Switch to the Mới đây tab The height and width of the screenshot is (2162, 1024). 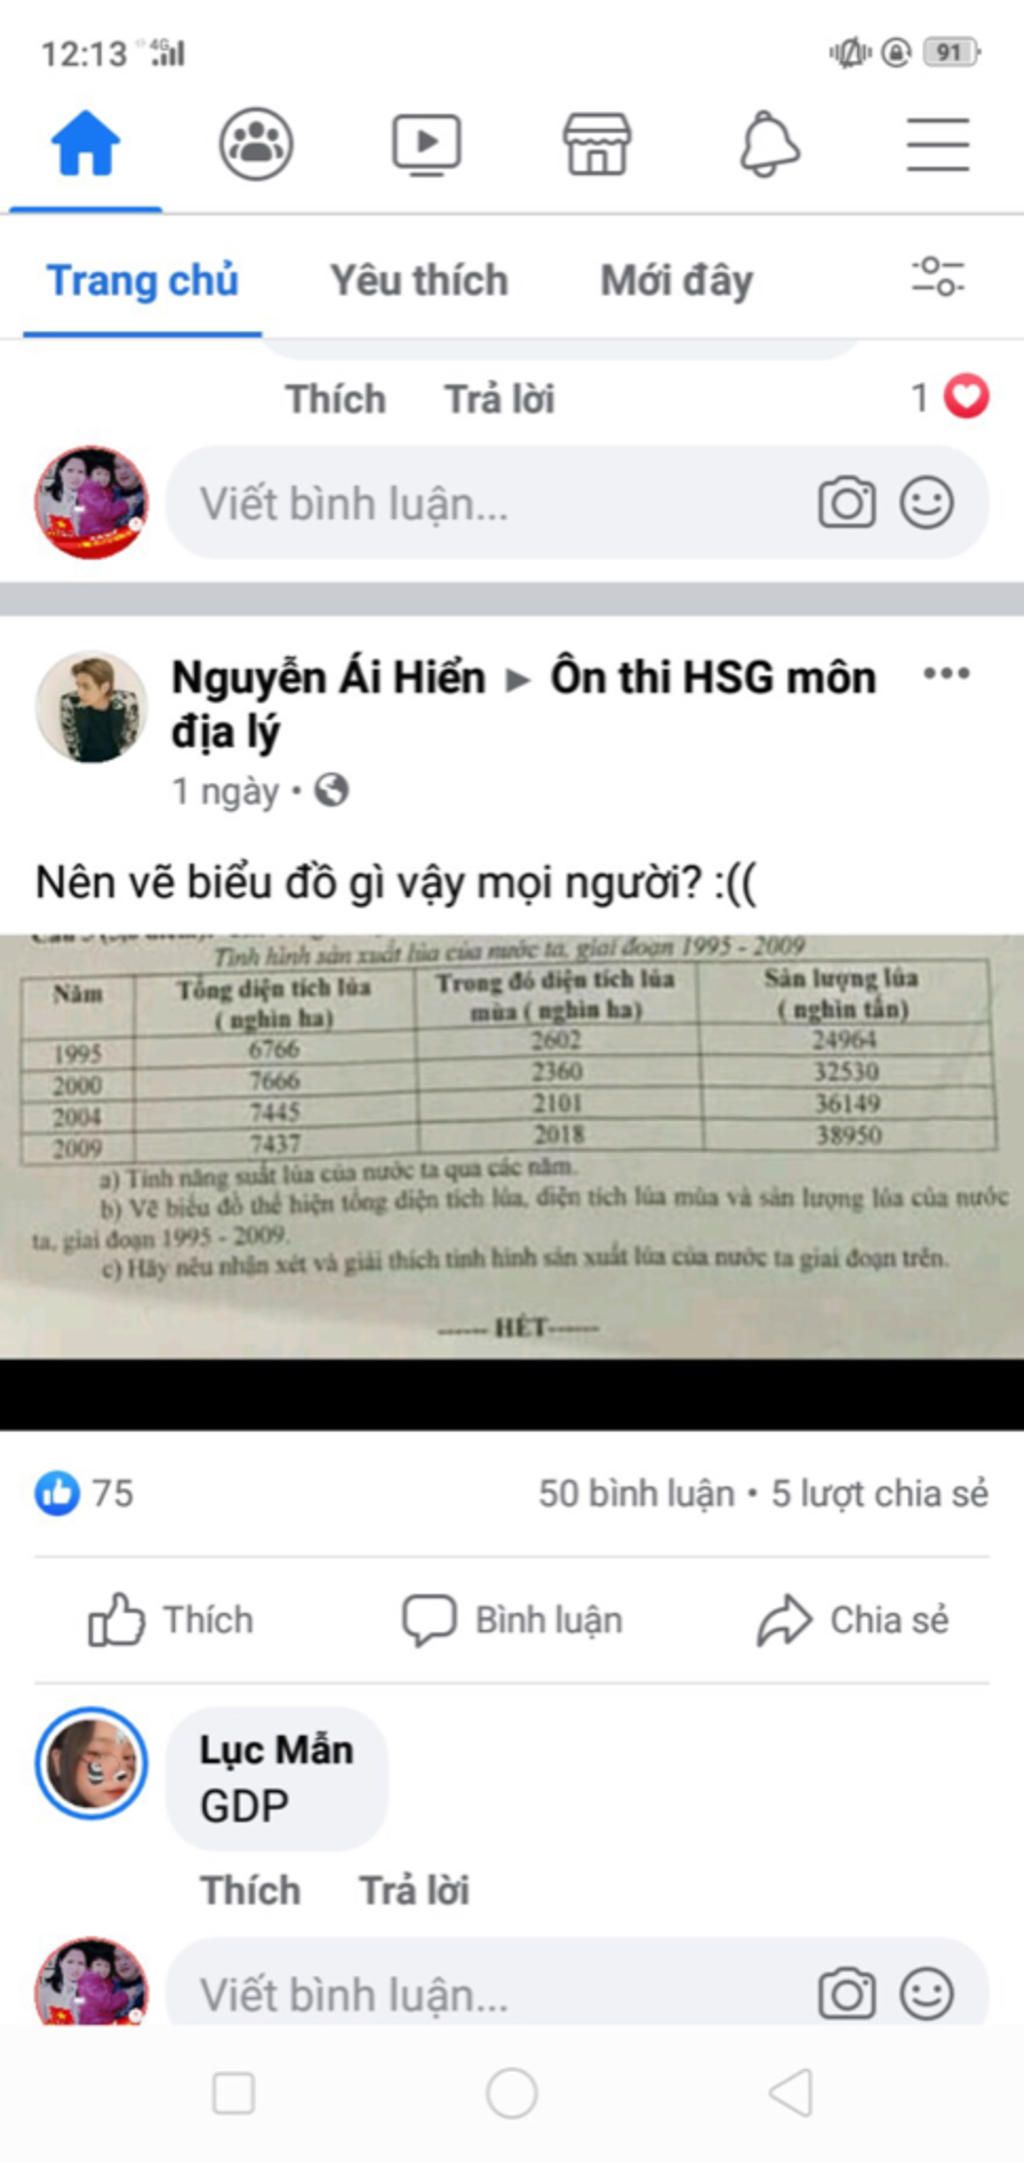677,281
